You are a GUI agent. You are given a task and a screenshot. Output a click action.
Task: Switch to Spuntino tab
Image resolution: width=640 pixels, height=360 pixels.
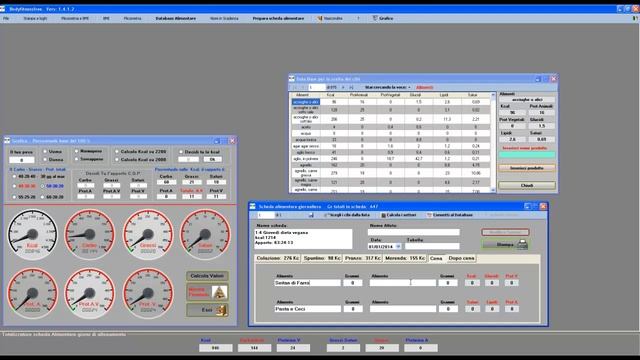tap(322, 258)
